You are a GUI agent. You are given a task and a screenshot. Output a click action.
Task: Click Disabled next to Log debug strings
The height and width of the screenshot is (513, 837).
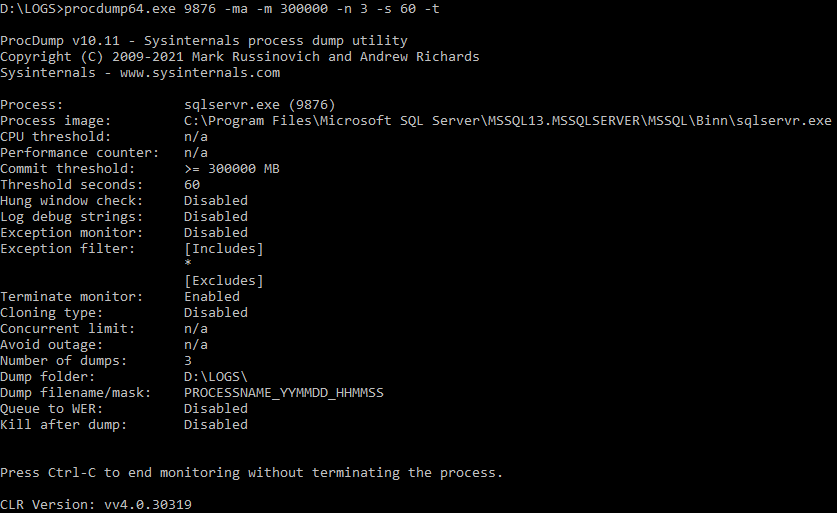tap(216, 217)
